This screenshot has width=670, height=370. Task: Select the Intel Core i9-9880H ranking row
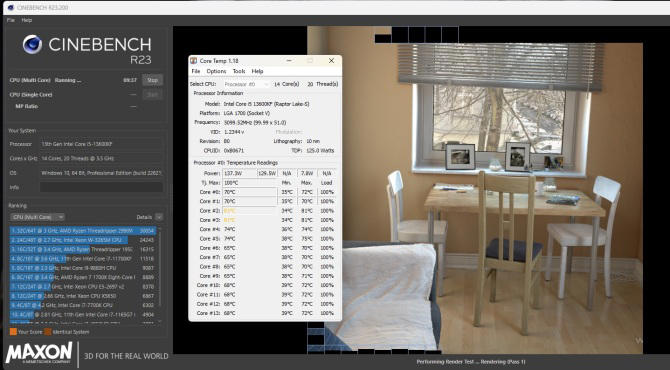click(83, 268)
